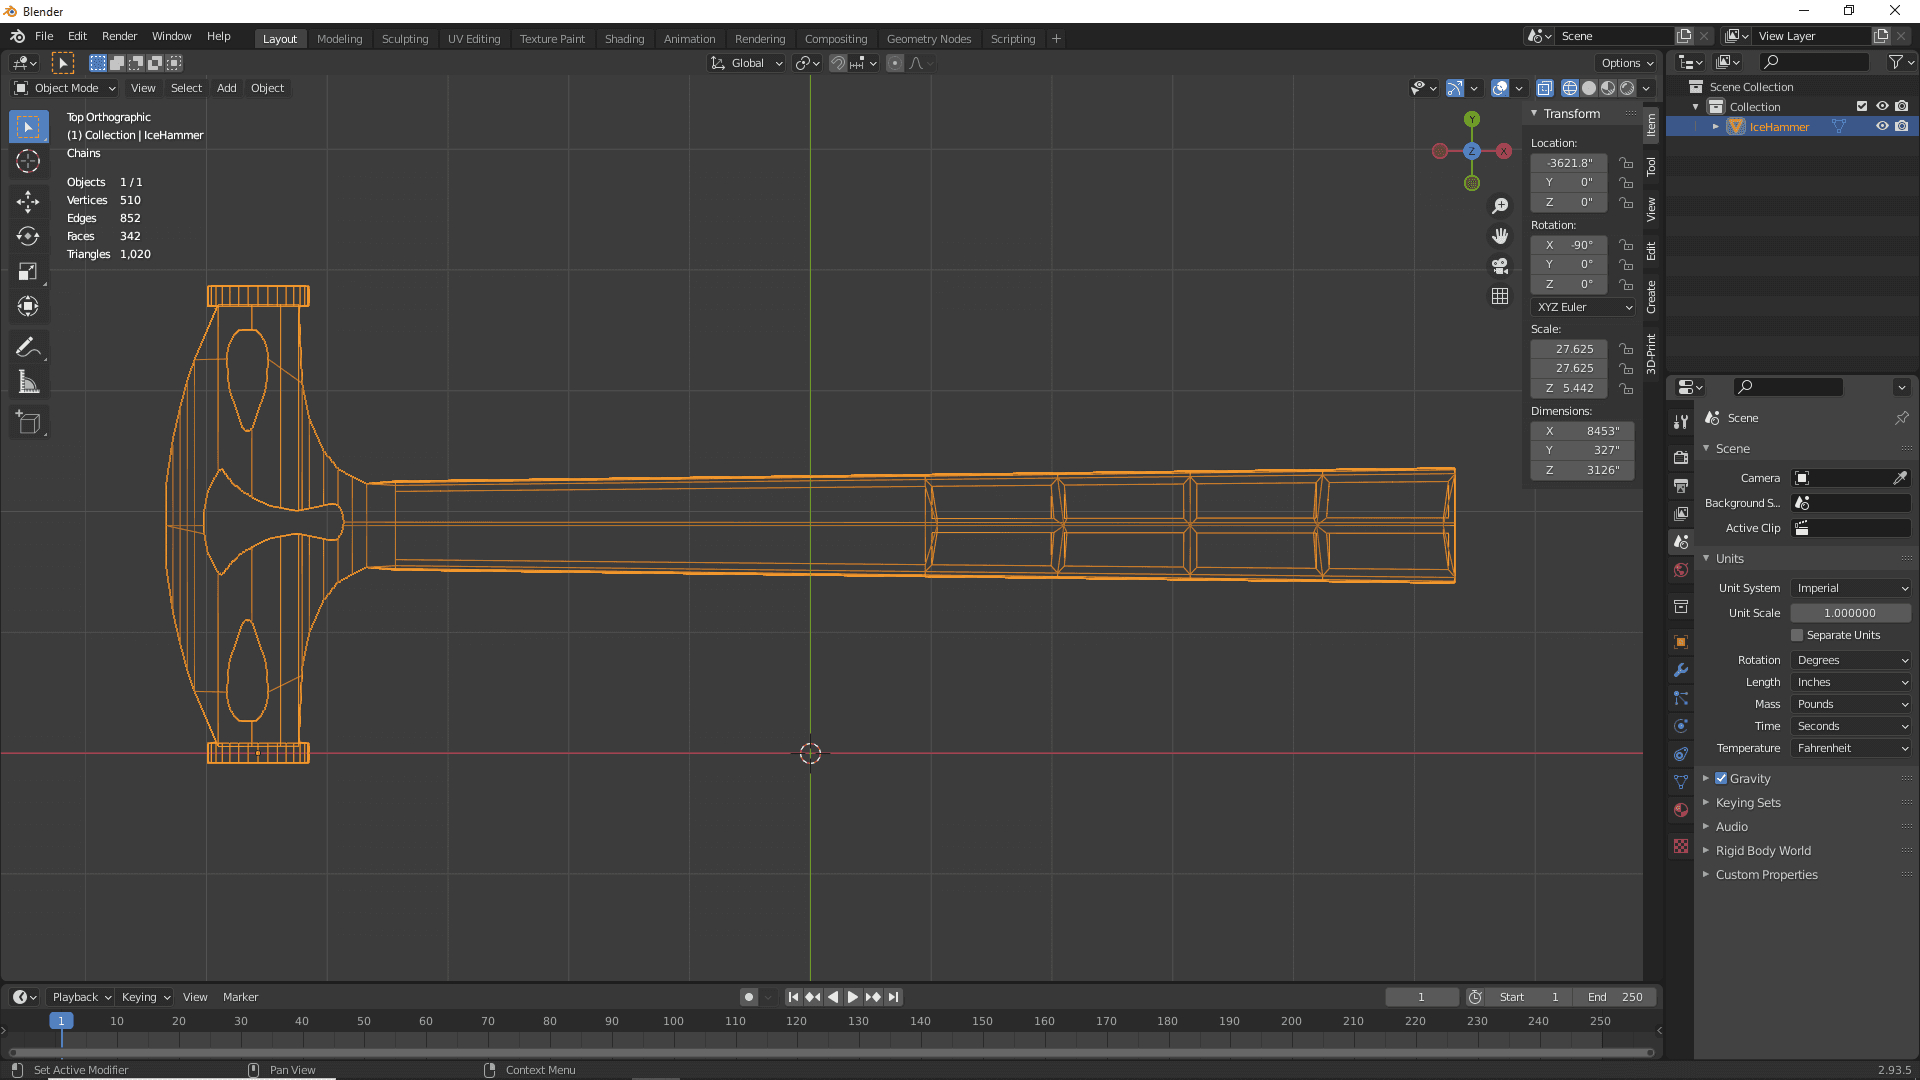This screenshot has height=1080, width=1920.
Task: Open the Output properties tab
Action: 1681,485
